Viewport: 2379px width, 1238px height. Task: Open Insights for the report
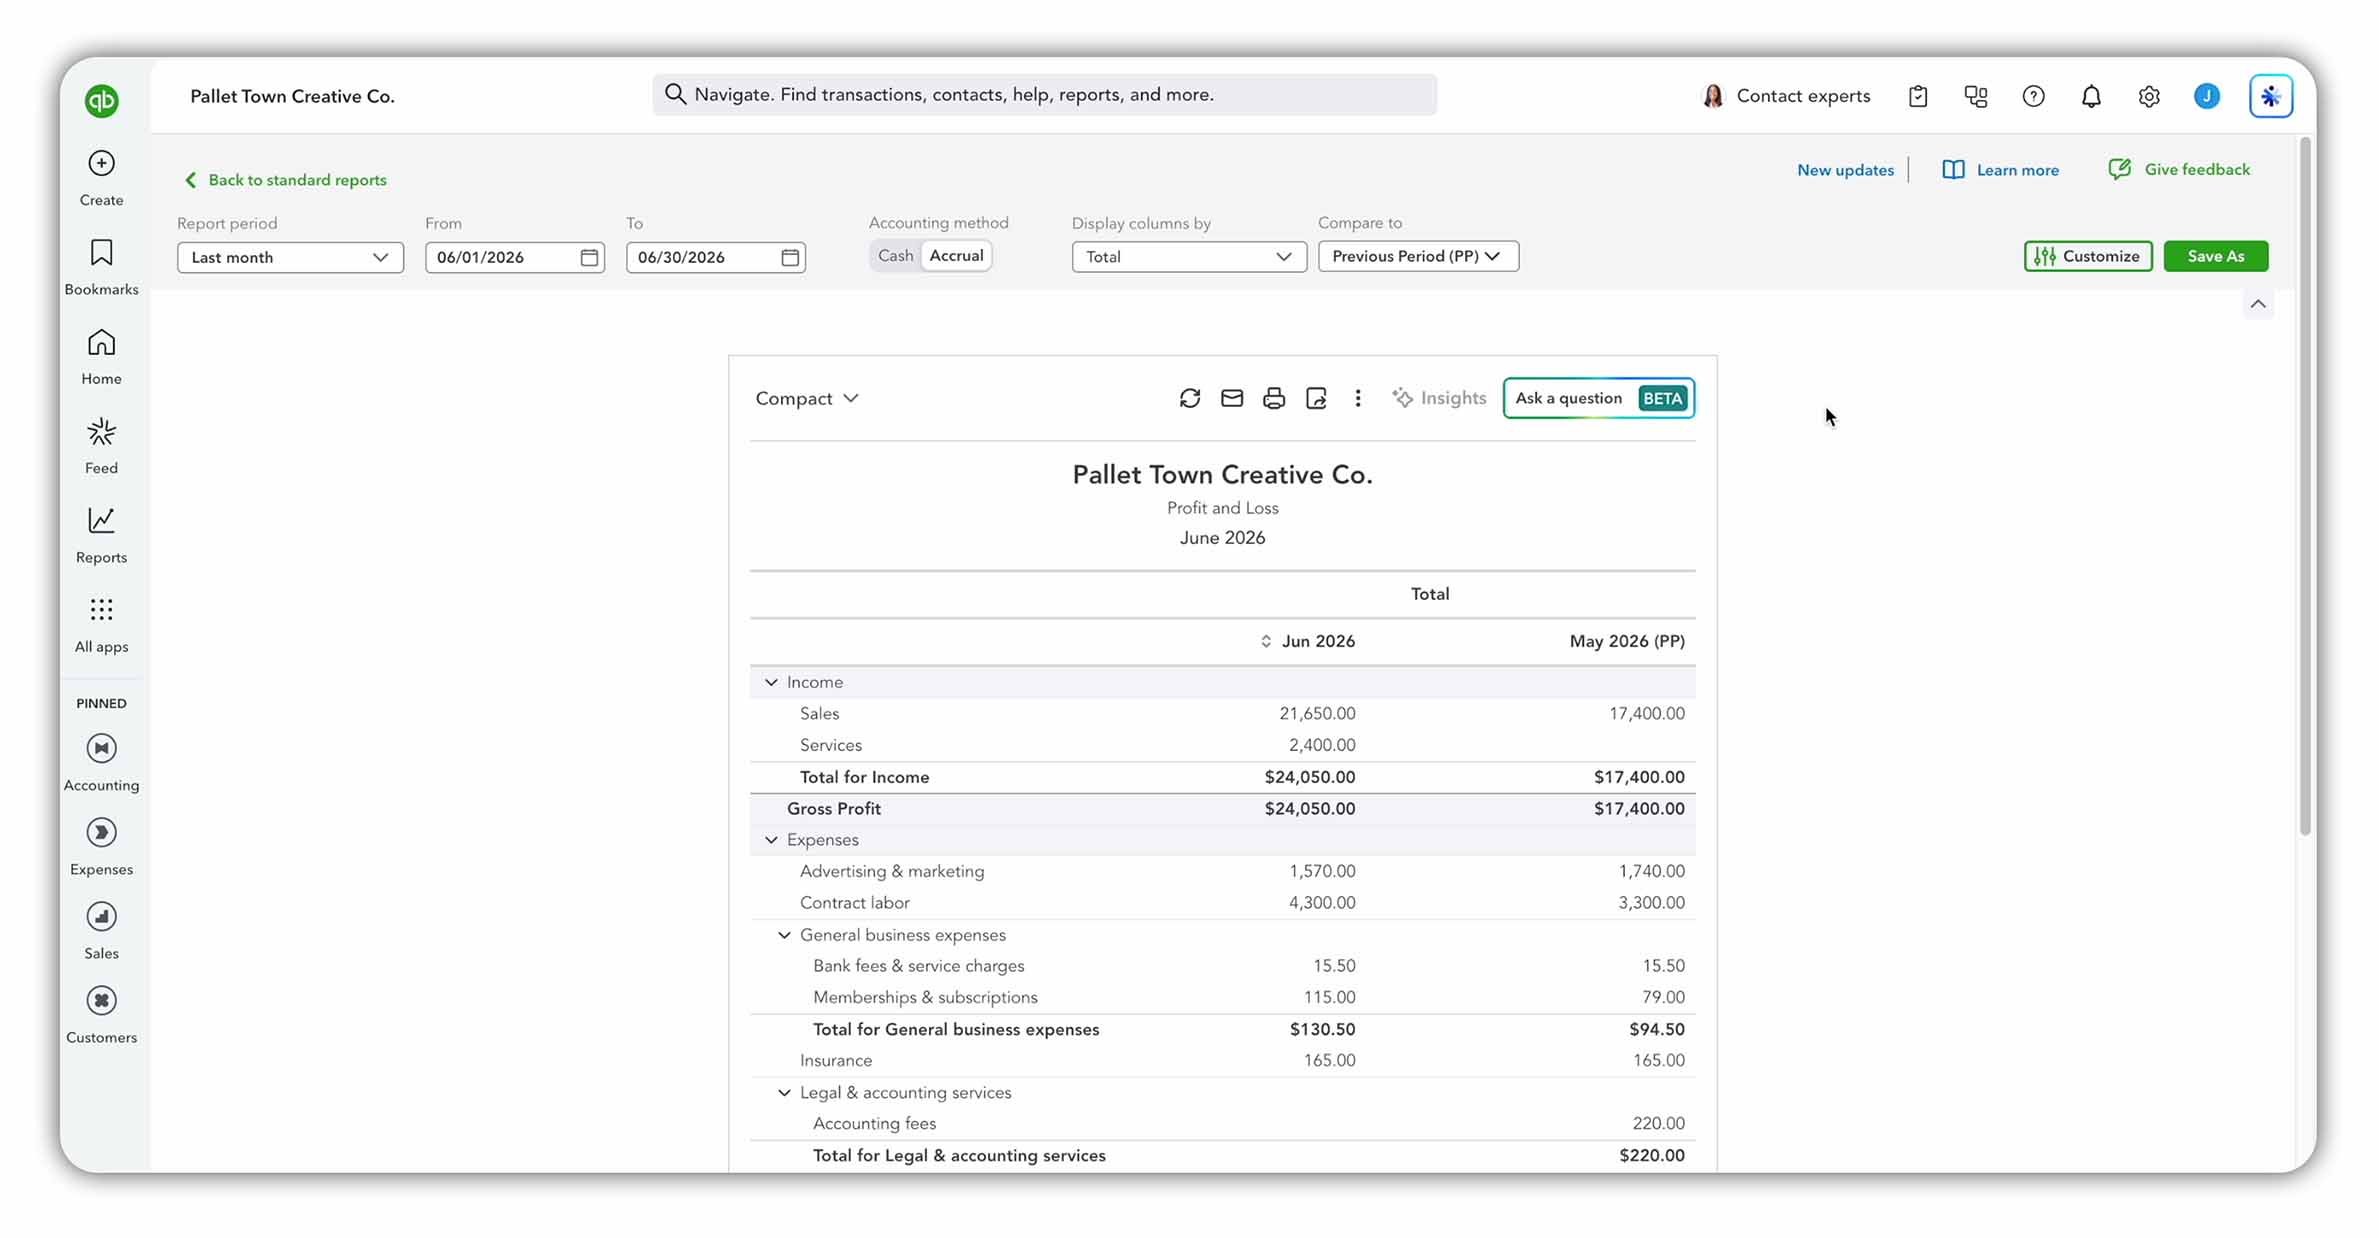pos(1439,398)
